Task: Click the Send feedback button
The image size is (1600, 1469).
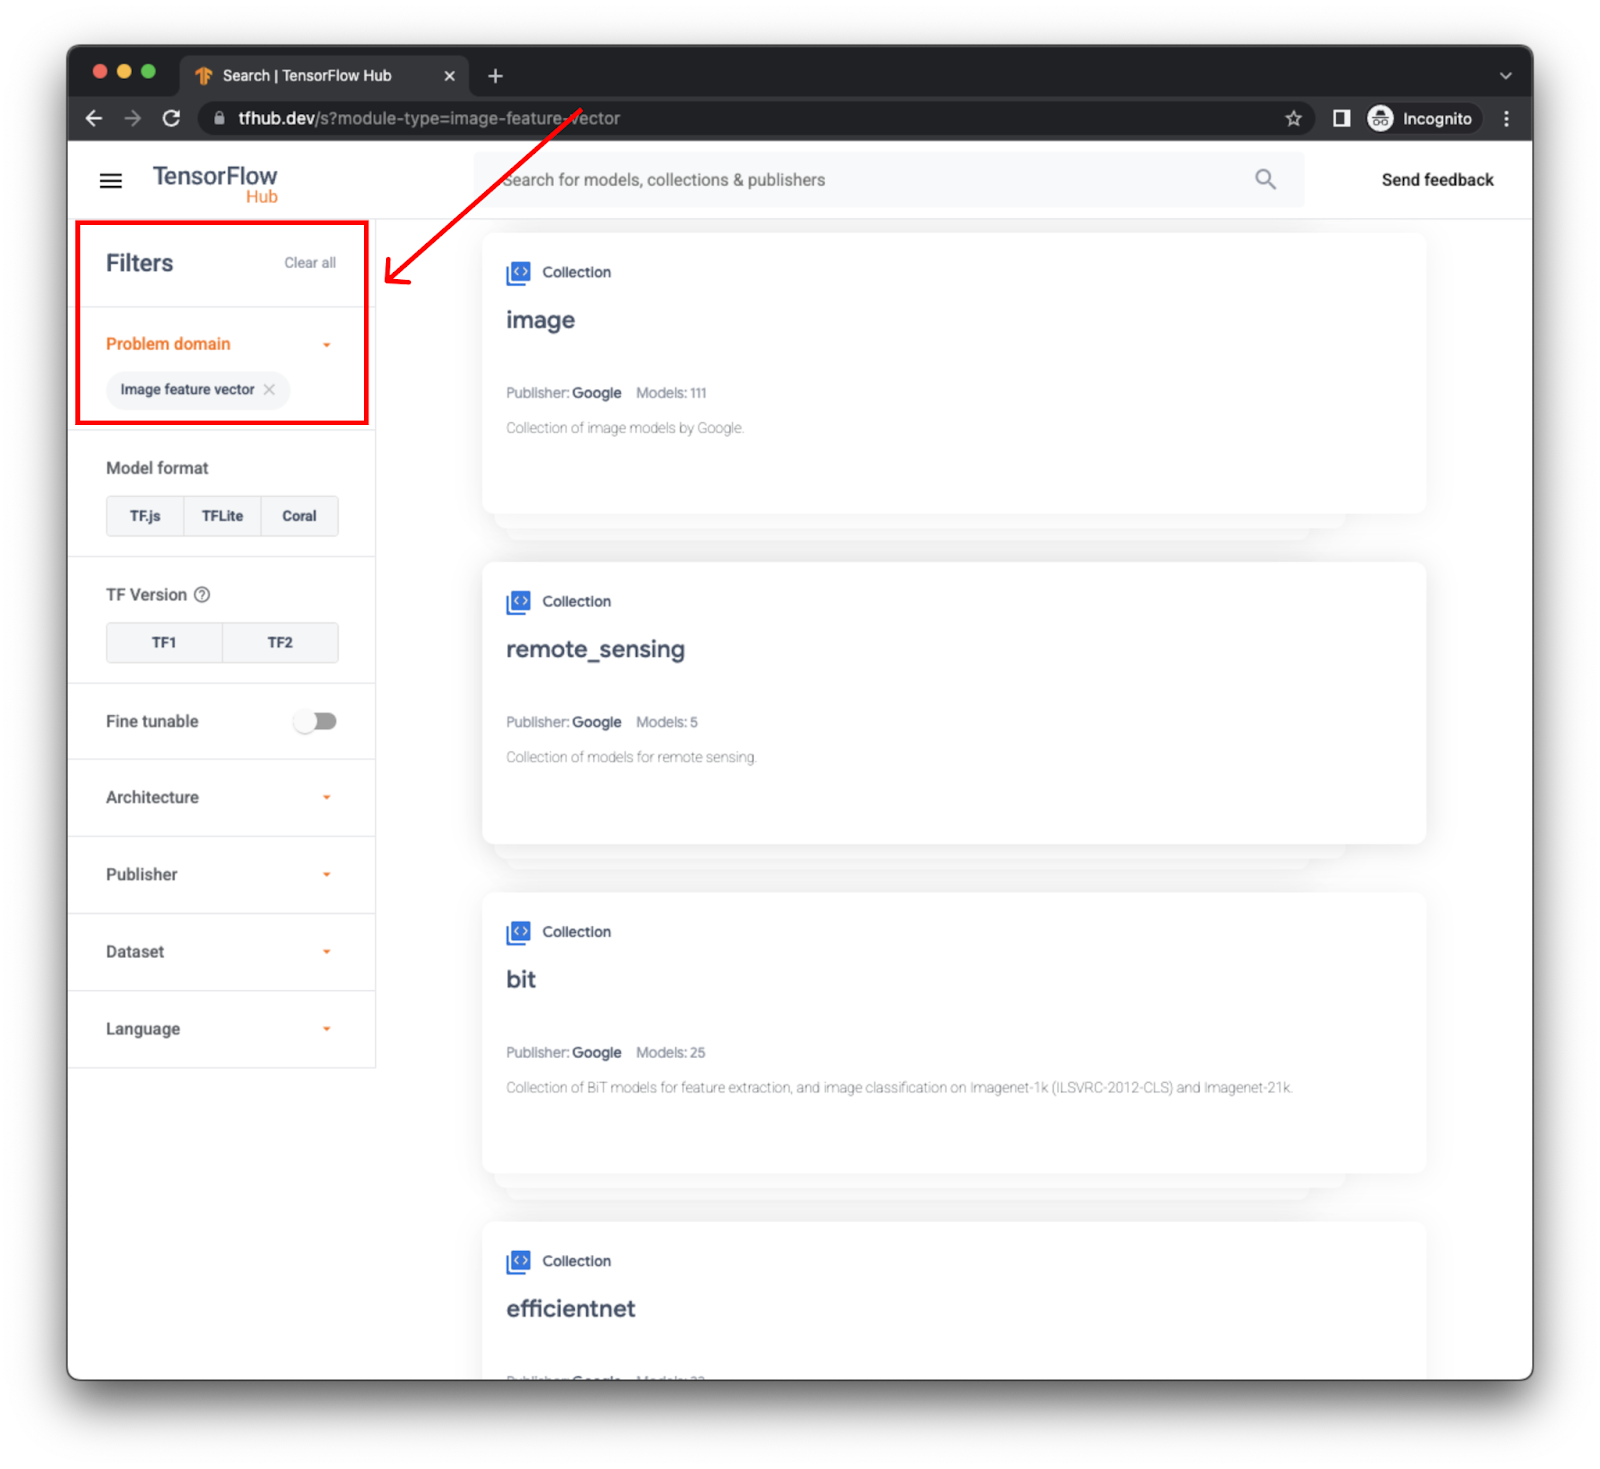Action: click(x=1437, y=180)
